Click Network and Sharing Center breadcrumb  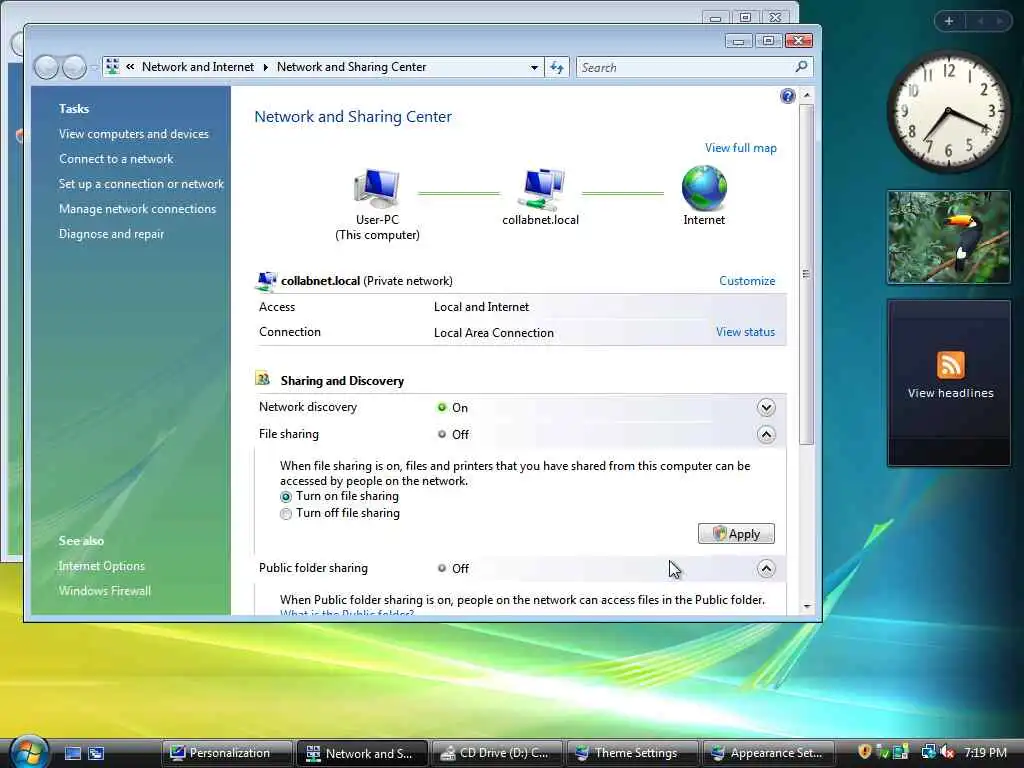pyautogui.click(x=351, y=67)
